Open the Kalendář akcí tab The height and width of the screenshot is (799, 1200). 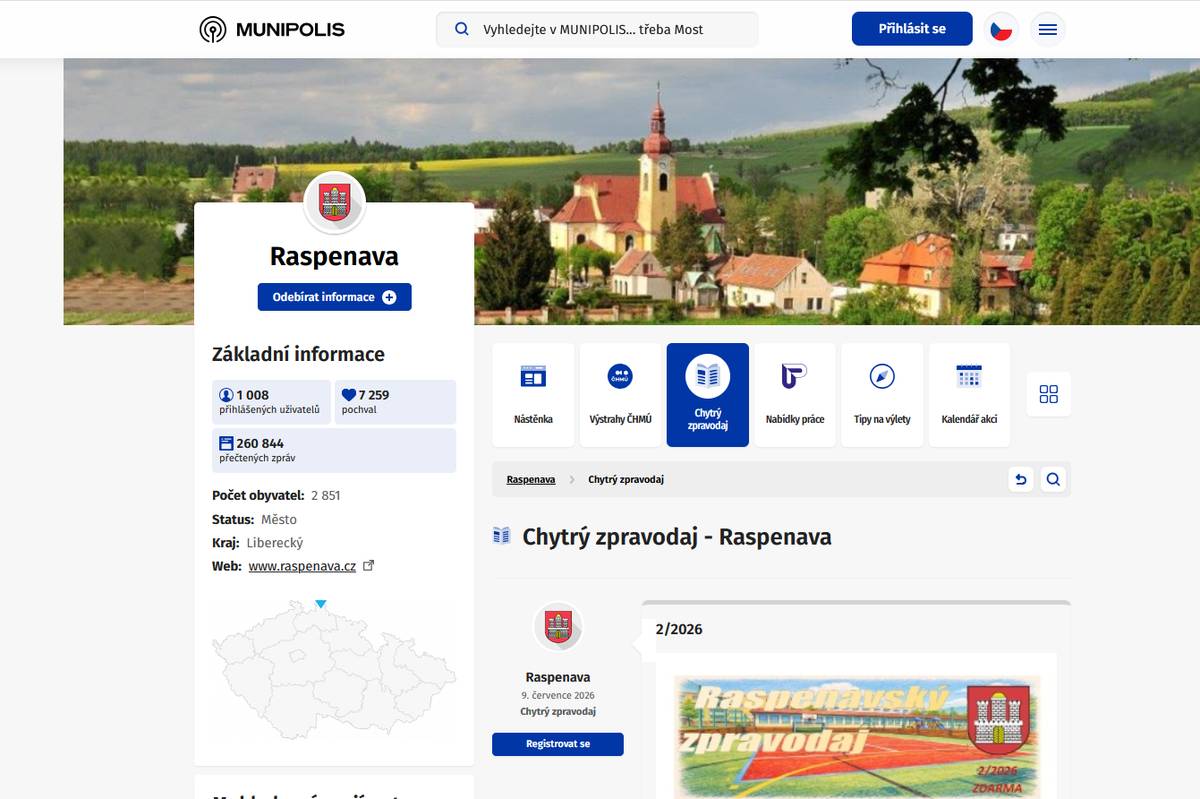[969, 395]
